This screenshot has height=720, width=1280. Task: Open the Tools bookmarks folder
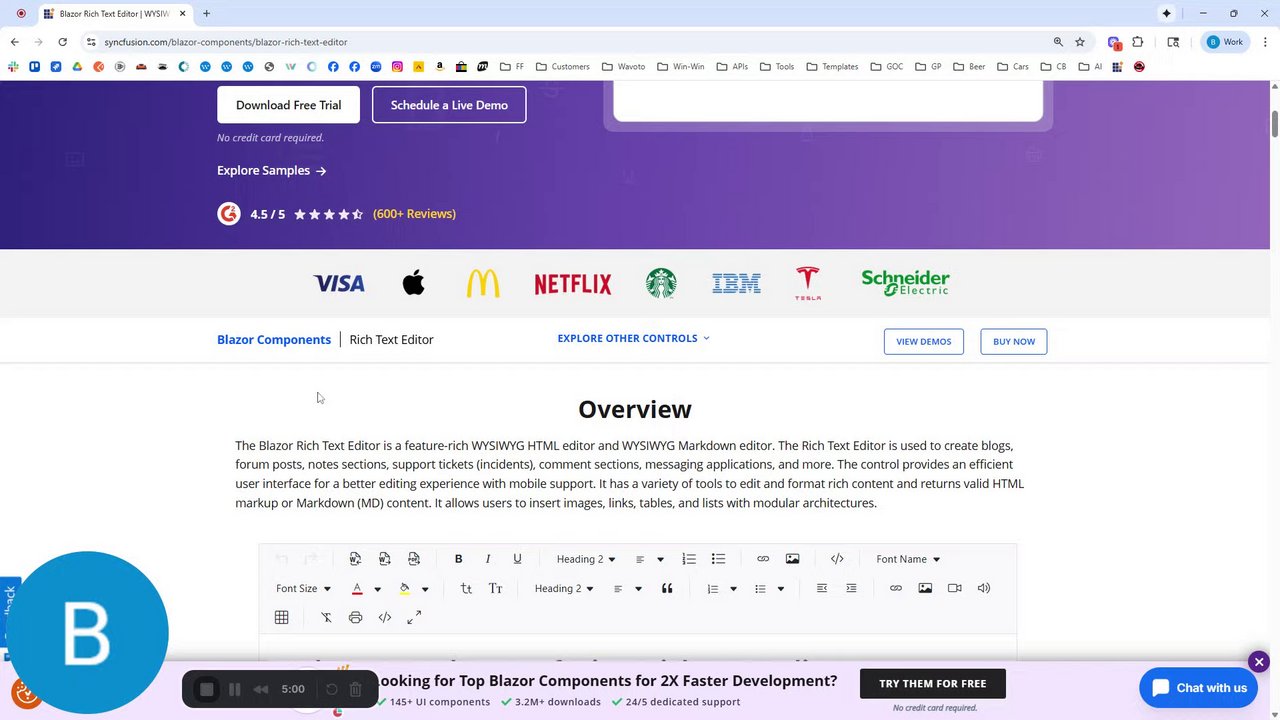pyautogui.click(x=777, y=67)
